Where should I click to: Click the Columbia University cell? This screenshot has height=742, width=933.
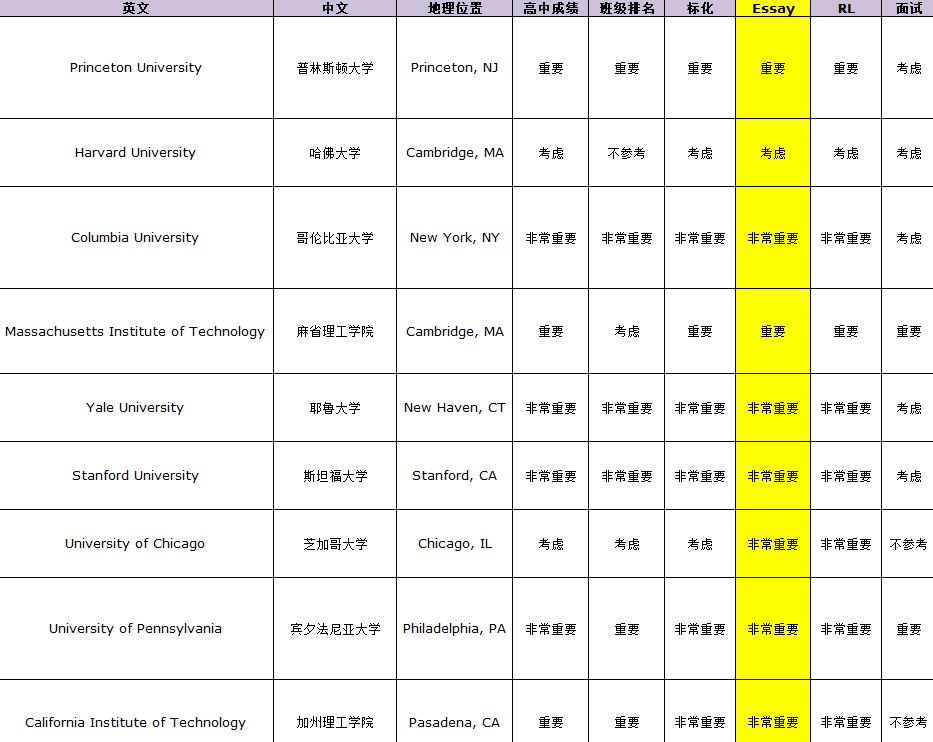[x=136, y=237]
